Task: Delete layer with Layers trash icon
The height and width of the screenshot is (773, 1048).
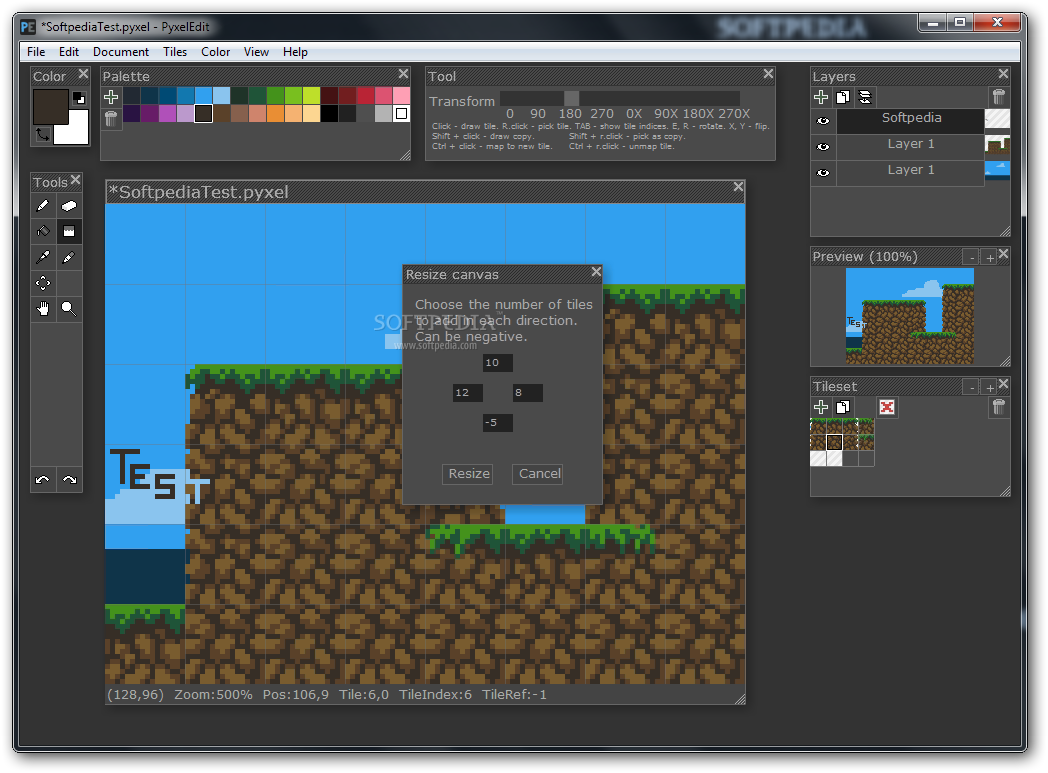Action: [x=999, y=97]
